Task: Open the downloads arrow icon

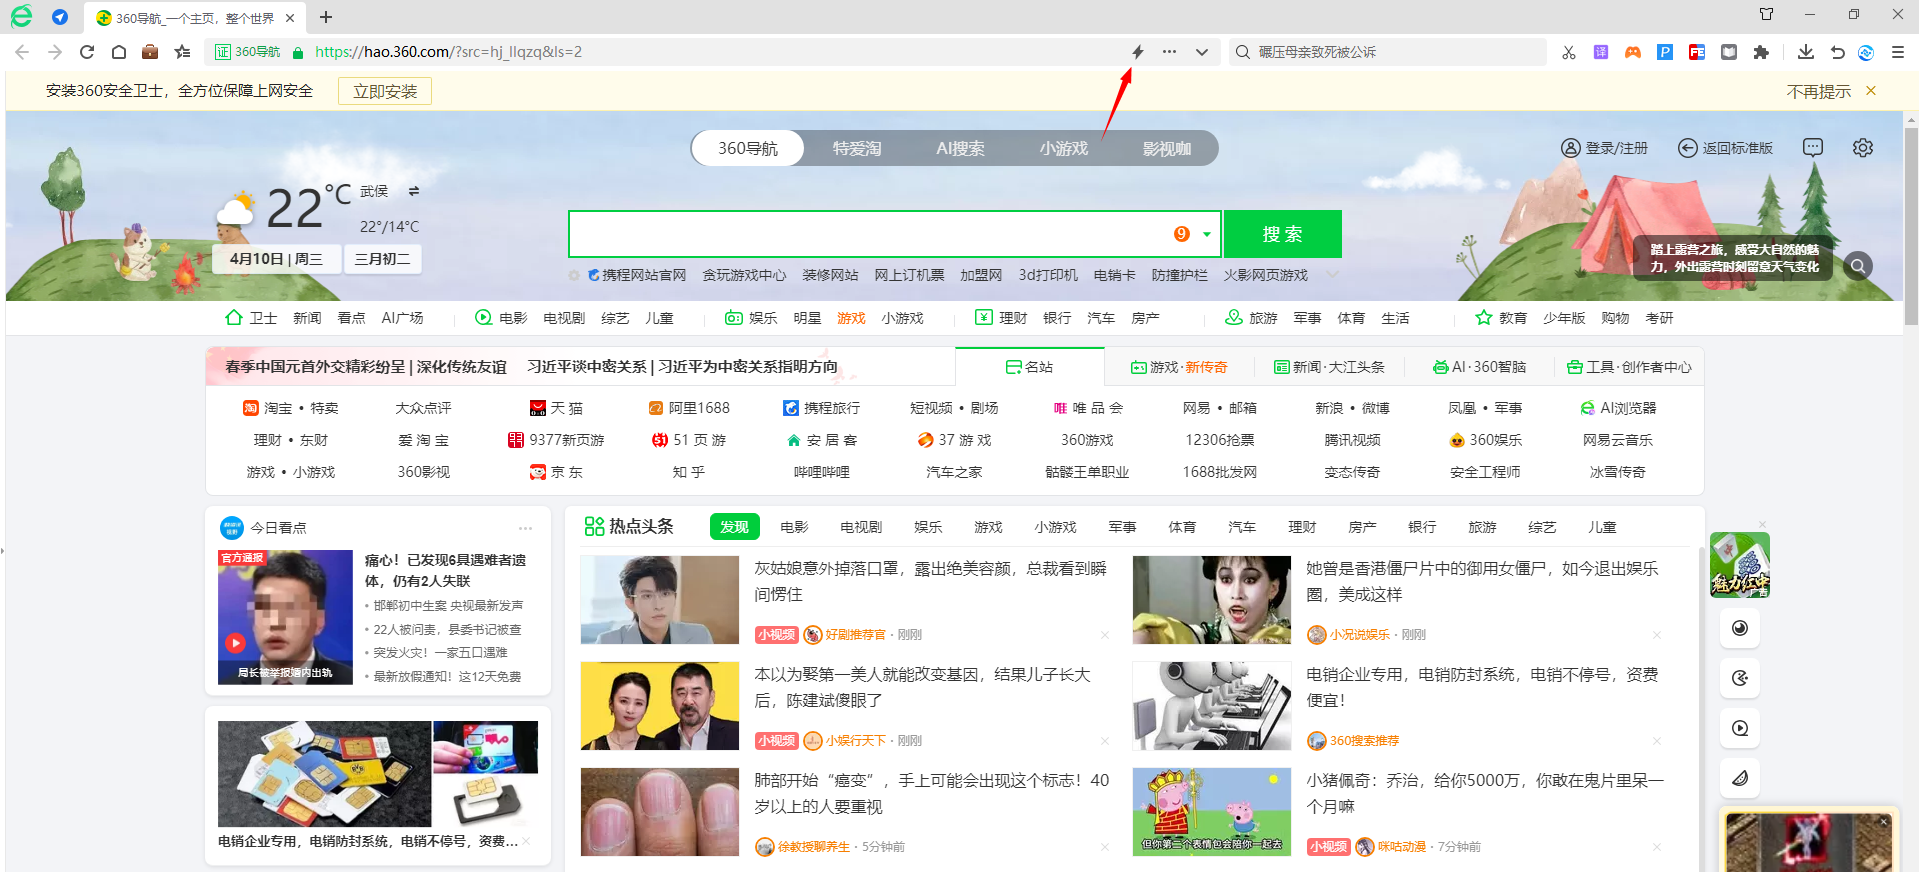Action: point(1806,52)
